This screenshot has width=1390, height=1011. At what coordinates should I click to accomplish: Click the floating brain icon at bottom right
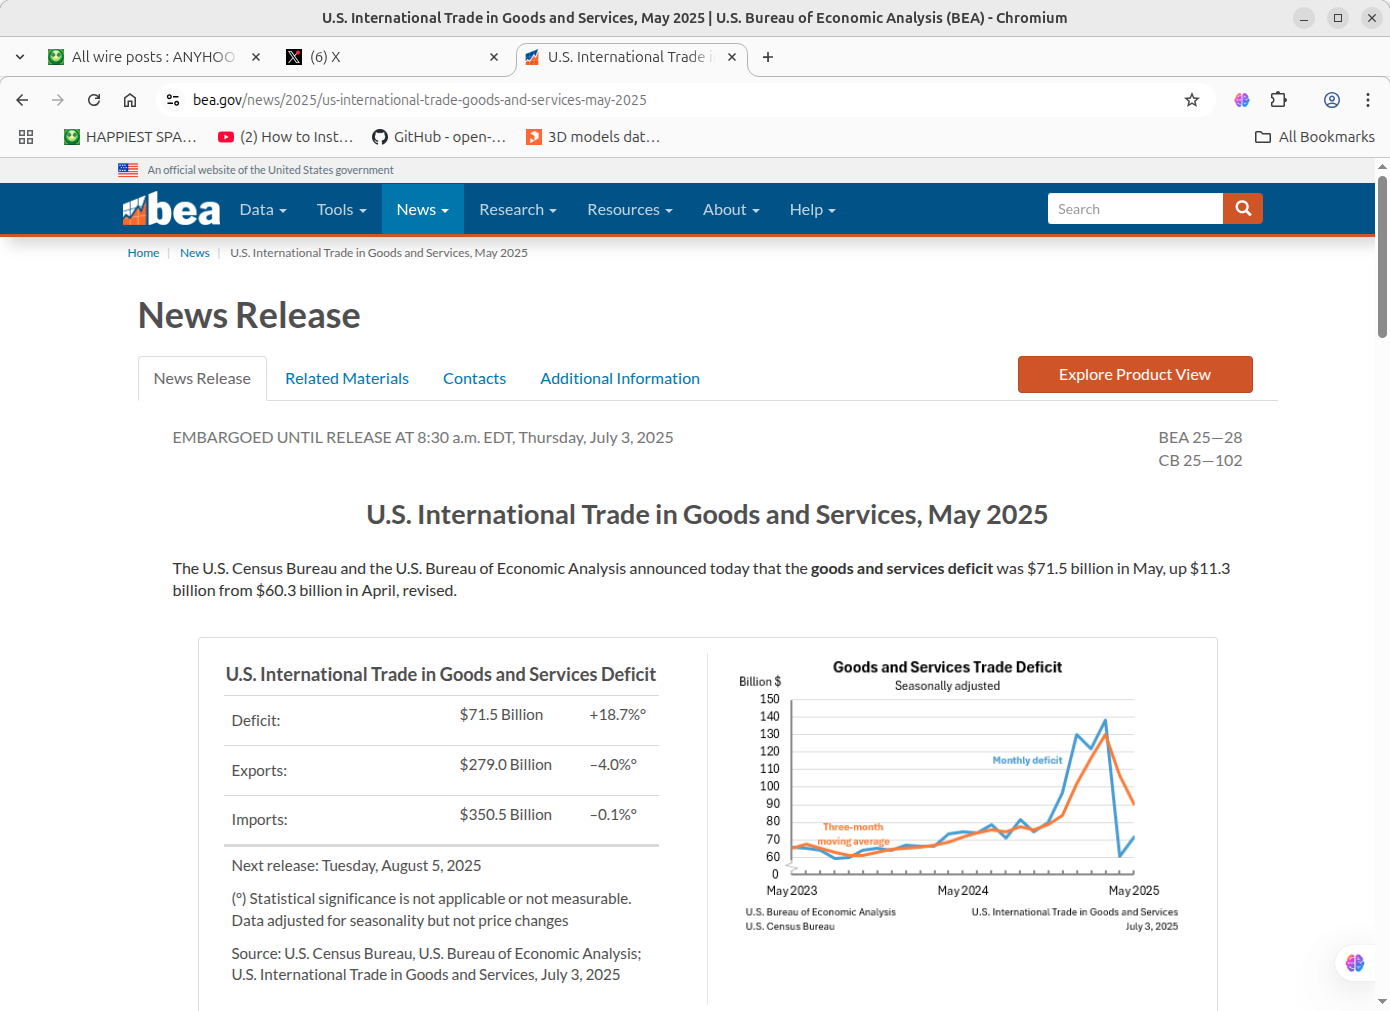[x=1354, y=962]
